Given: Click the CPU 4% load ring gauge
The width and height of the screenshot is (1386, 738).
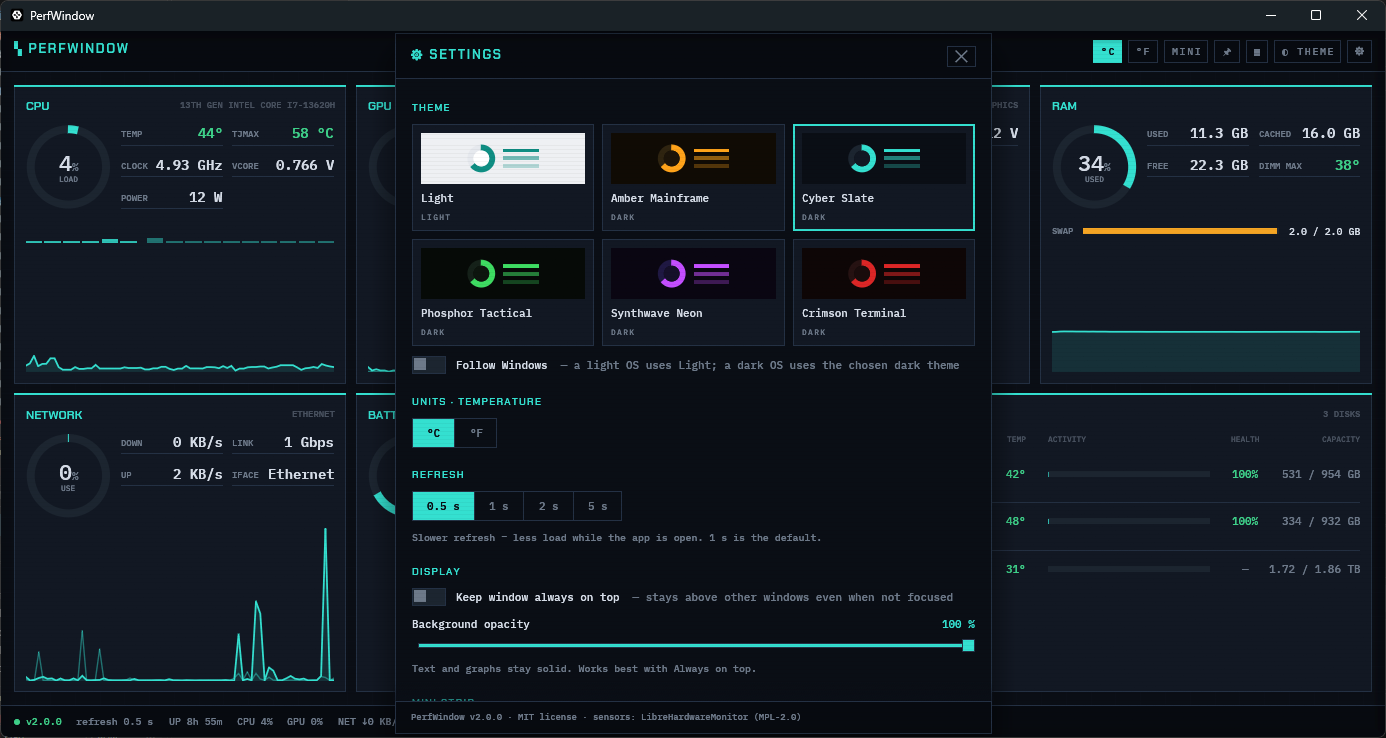Looking at the screenshot, I should coord(68,166).
